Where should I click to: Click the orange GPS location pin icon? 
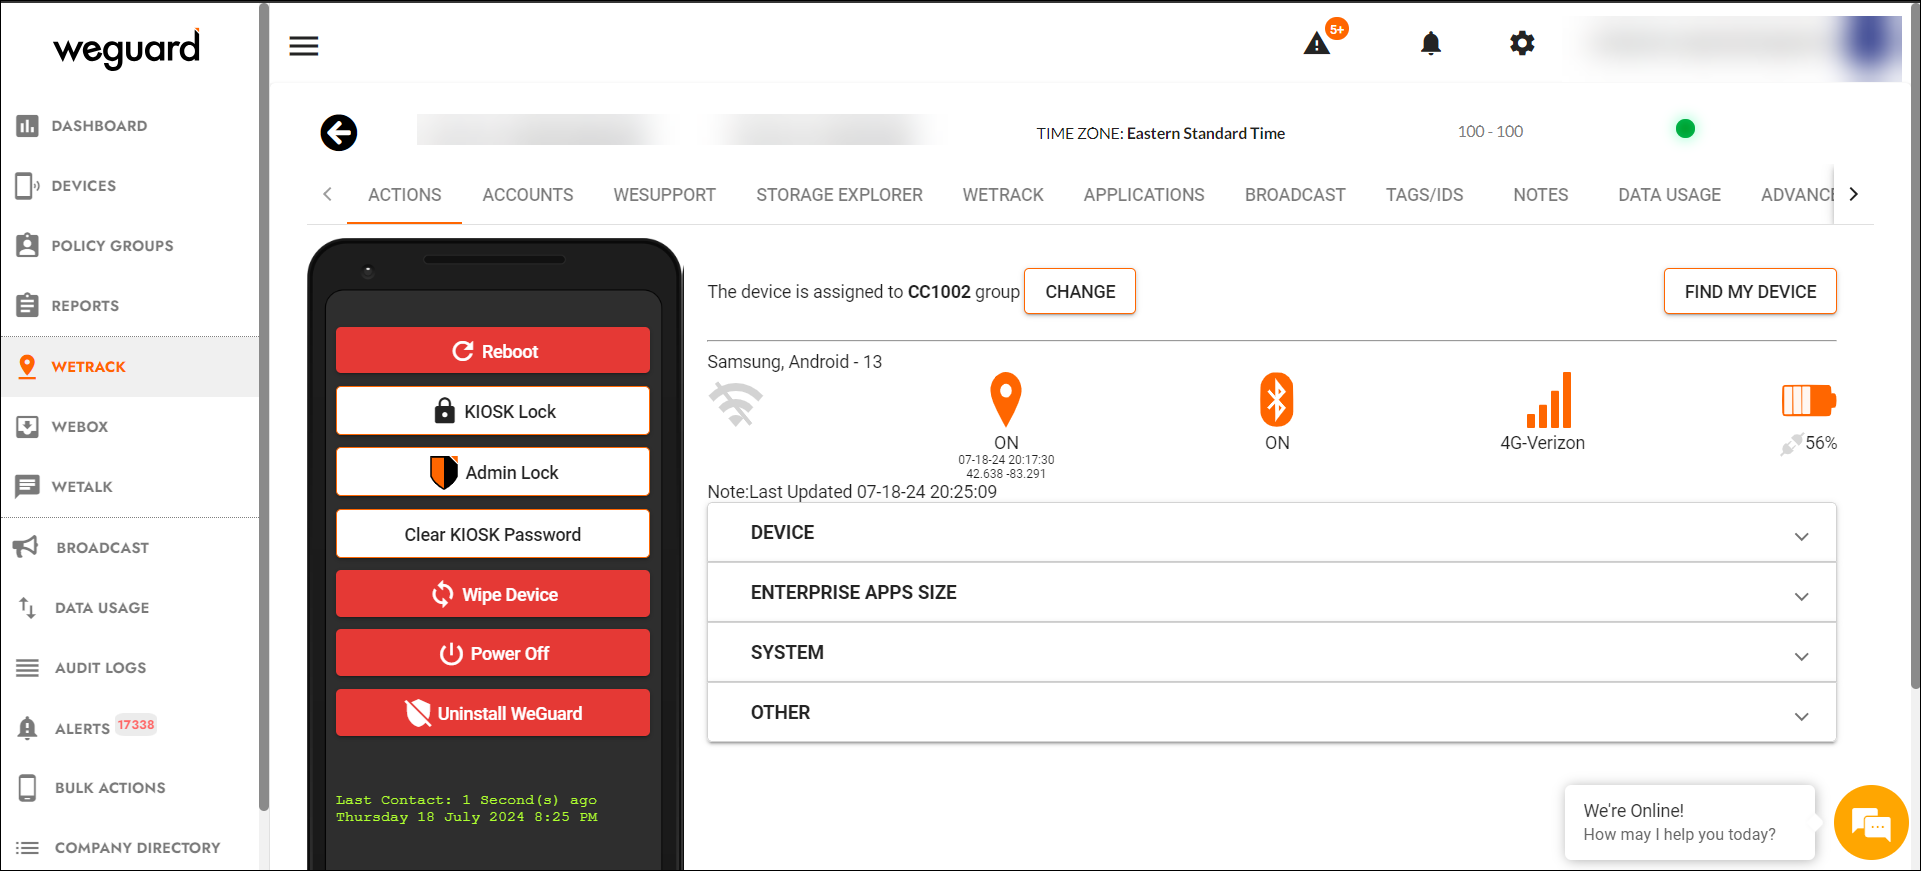pyautogui.click(x=1006, y=399)
